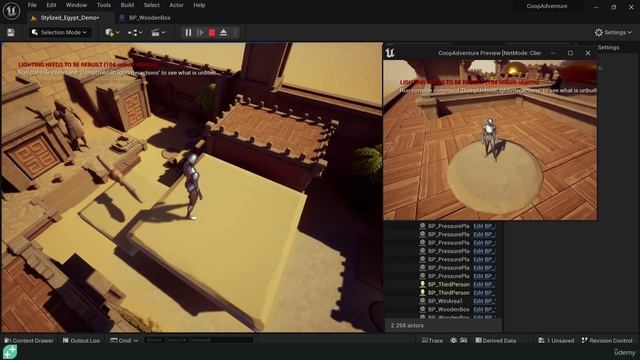Open play options via the three-dot button
The width and height of the screenshot is (640, 360).
[235, 33]
